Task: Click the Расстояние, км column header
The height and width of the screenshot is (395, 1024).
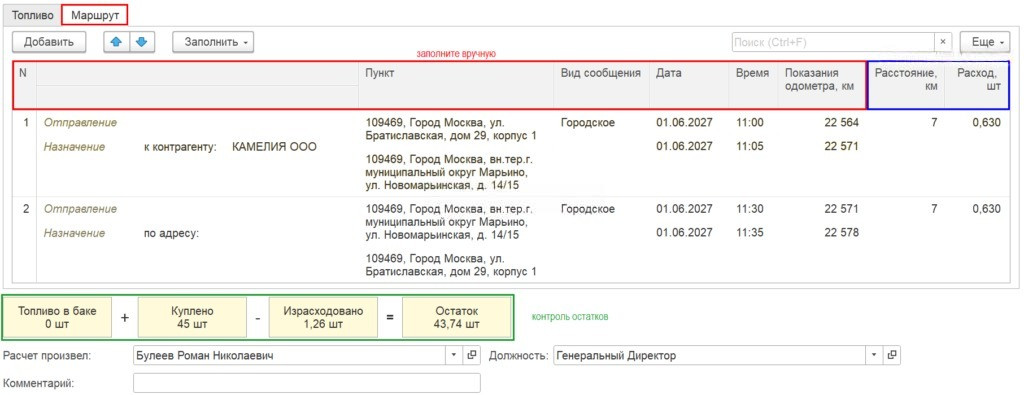Action: [x=906, y=86]
